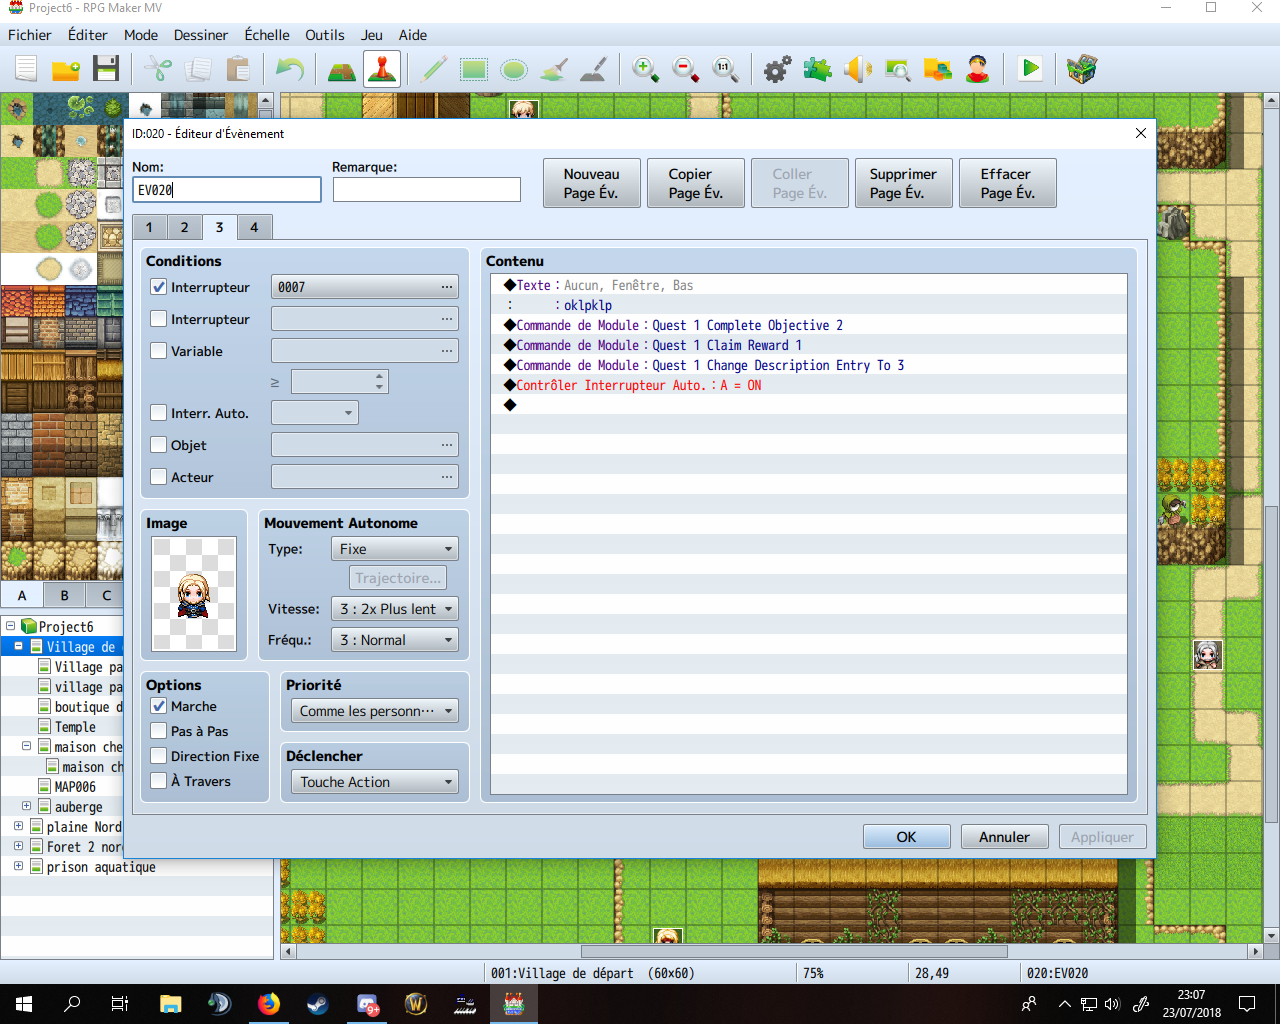The height and width of the screenshot is (1024, 1280).
Task: Click the Annuler button
Action: pos(1005,837)
